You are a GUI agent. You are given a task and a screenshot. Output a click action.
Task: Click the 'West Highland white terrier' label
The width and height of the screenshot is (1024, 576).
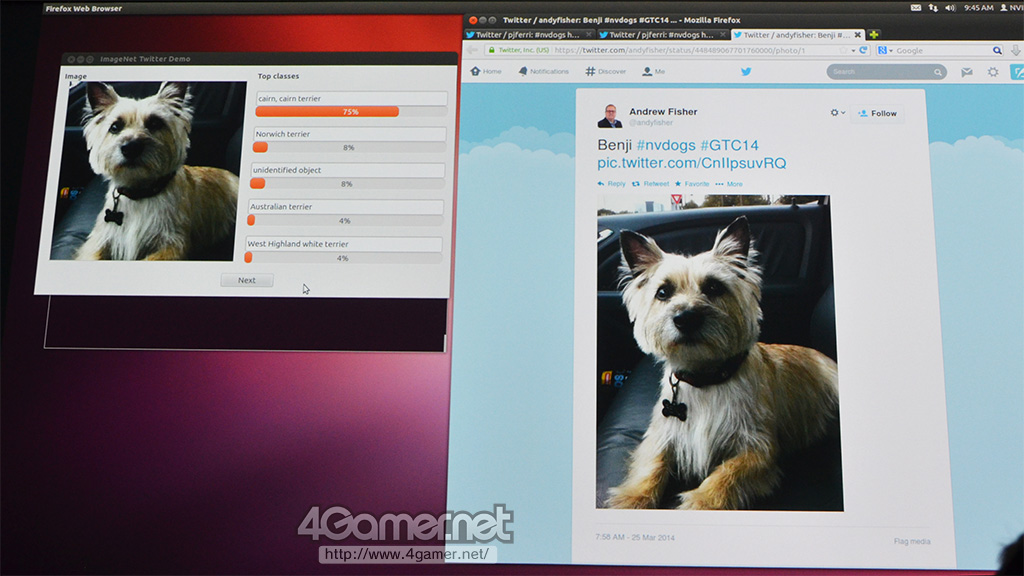[298, 244]
